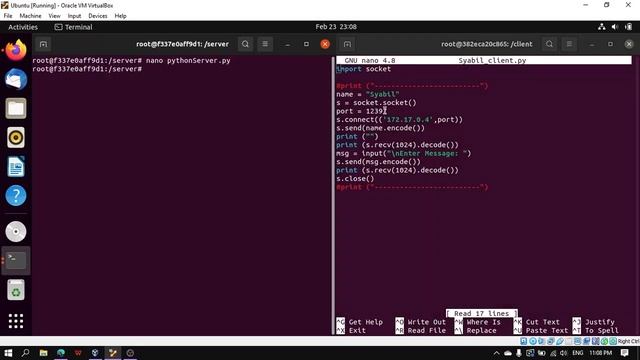Click the name = "Syabil" line
The height and width of the screenshot is (360, 640).
click(368, 94)
